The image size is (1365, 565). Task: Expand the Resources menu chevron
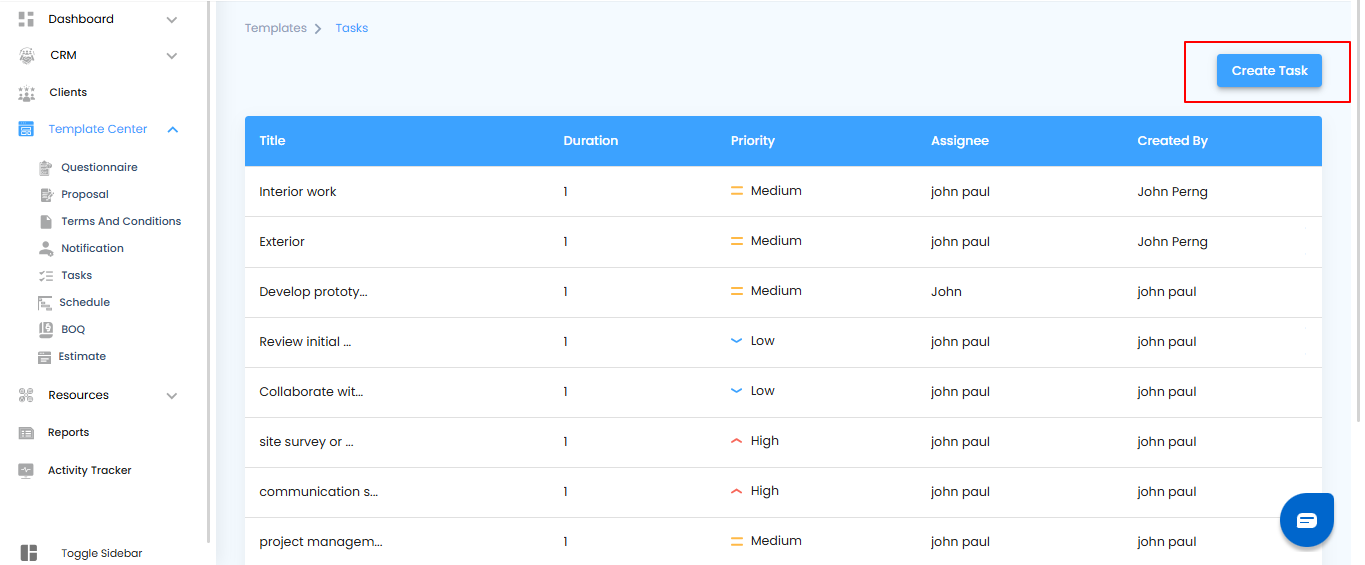[x=172, y=396]
